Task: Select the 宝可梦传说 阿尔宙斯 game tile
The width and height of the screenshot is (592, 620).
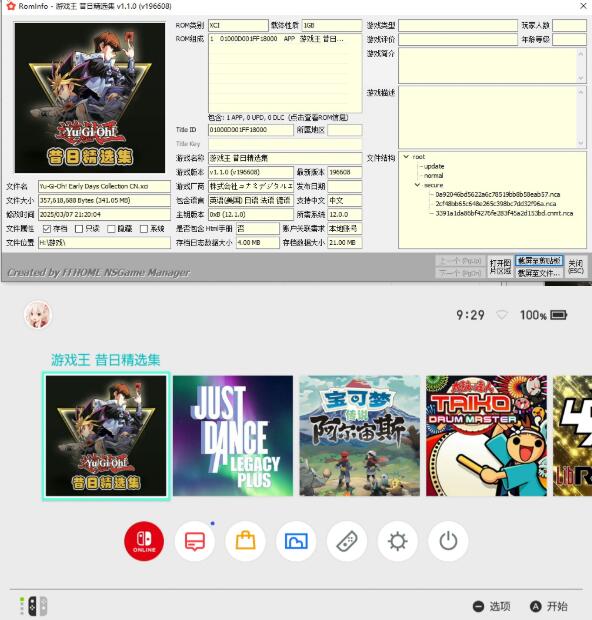Action: coord(359,436)
